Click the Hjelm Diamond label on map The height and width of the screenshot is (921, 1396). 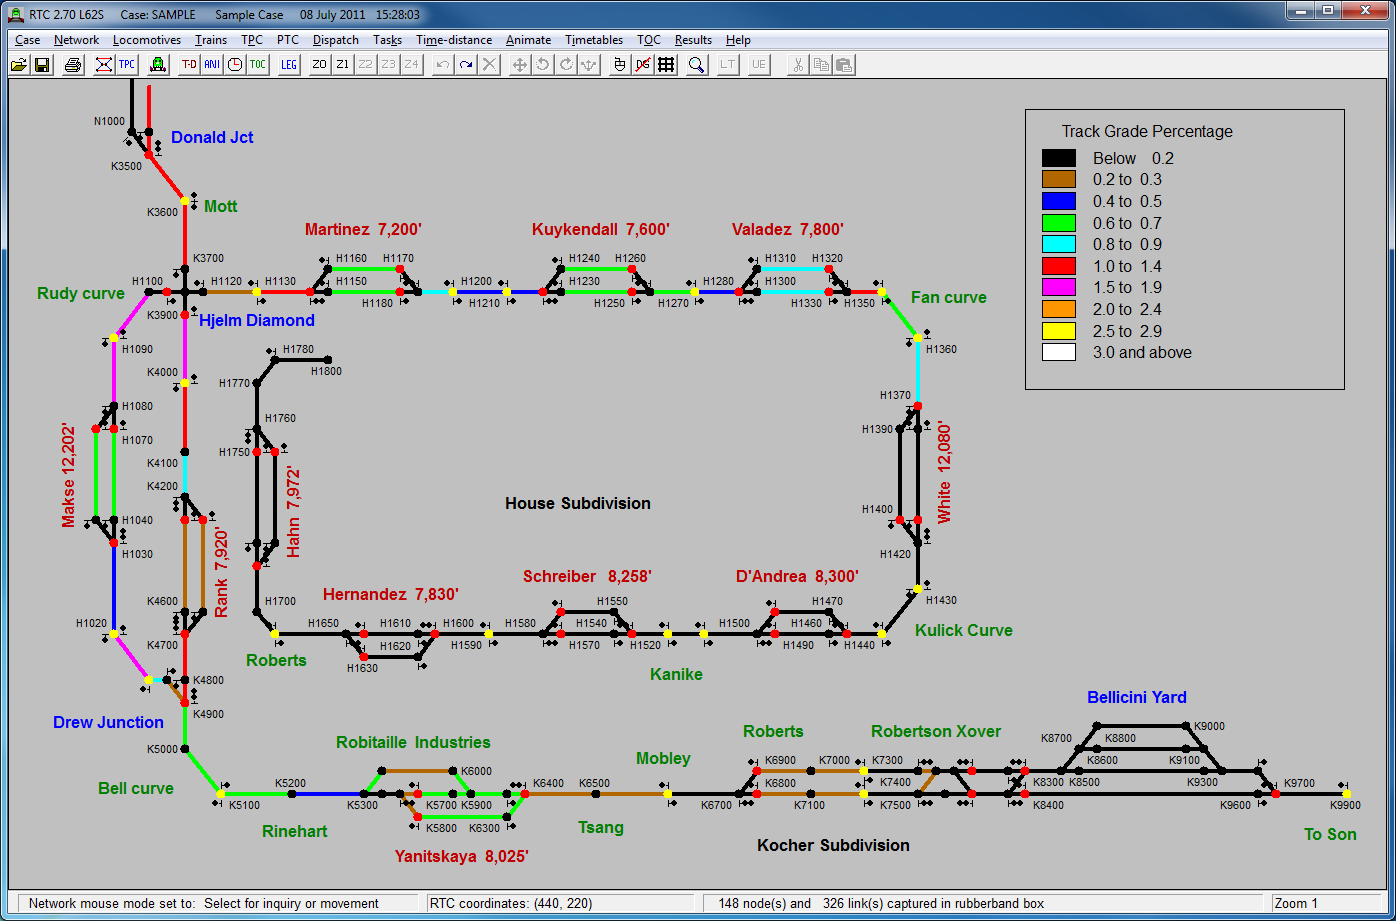[257, 321]
